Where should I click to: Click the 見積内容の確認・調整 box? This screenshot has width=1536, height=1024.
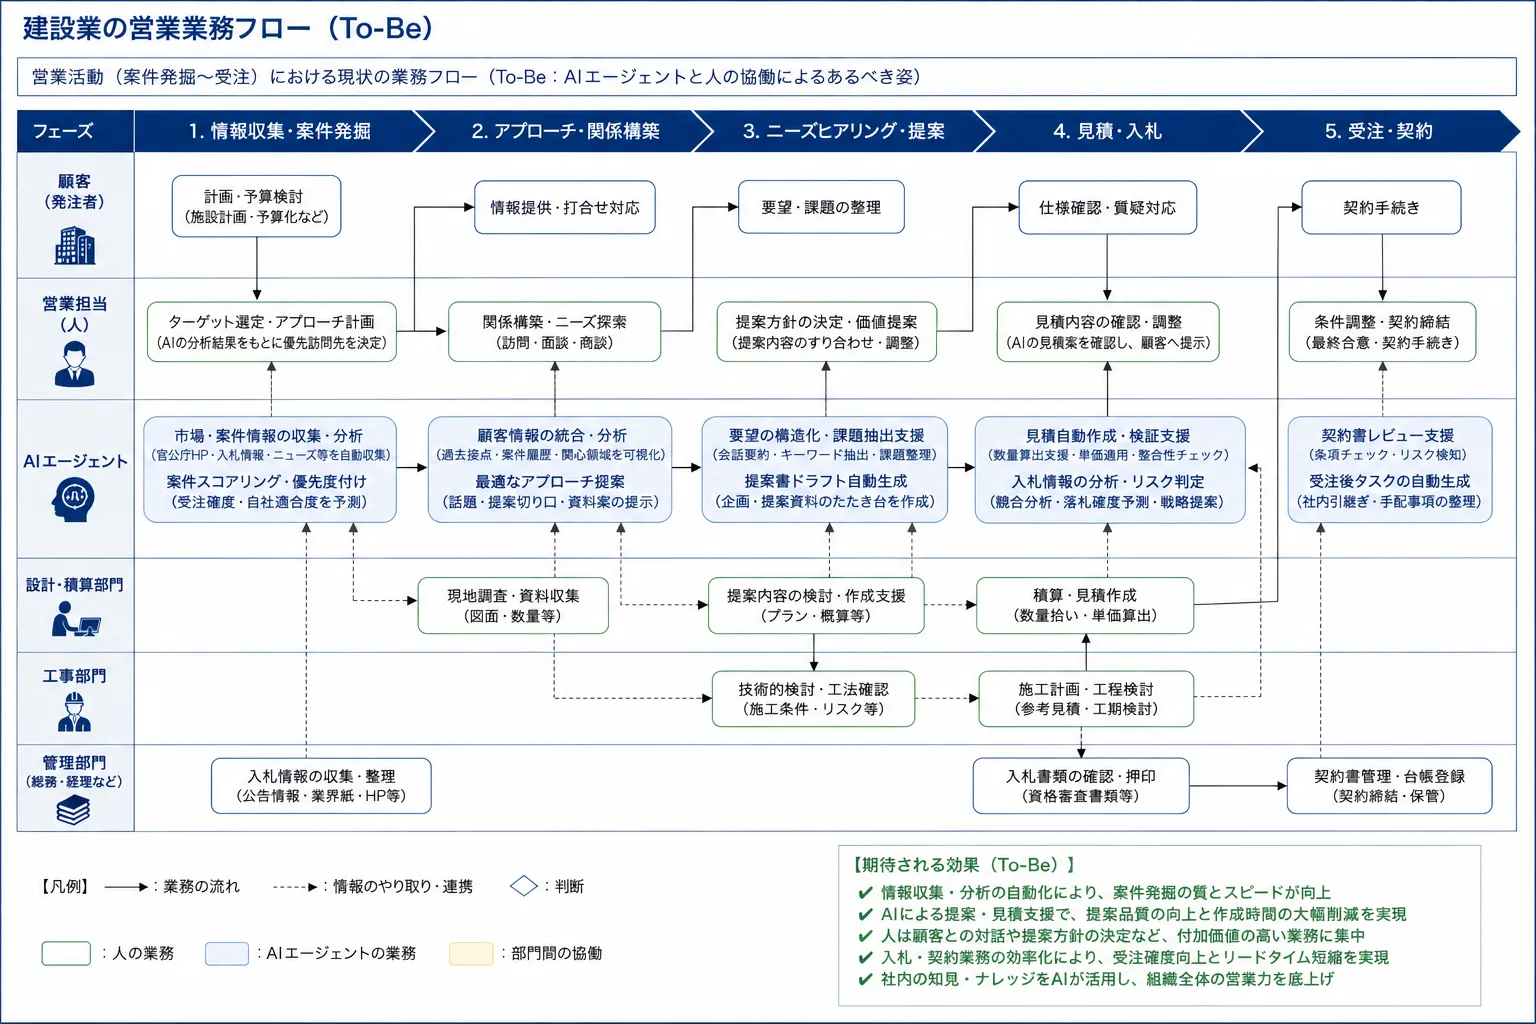click(1108, 332)
